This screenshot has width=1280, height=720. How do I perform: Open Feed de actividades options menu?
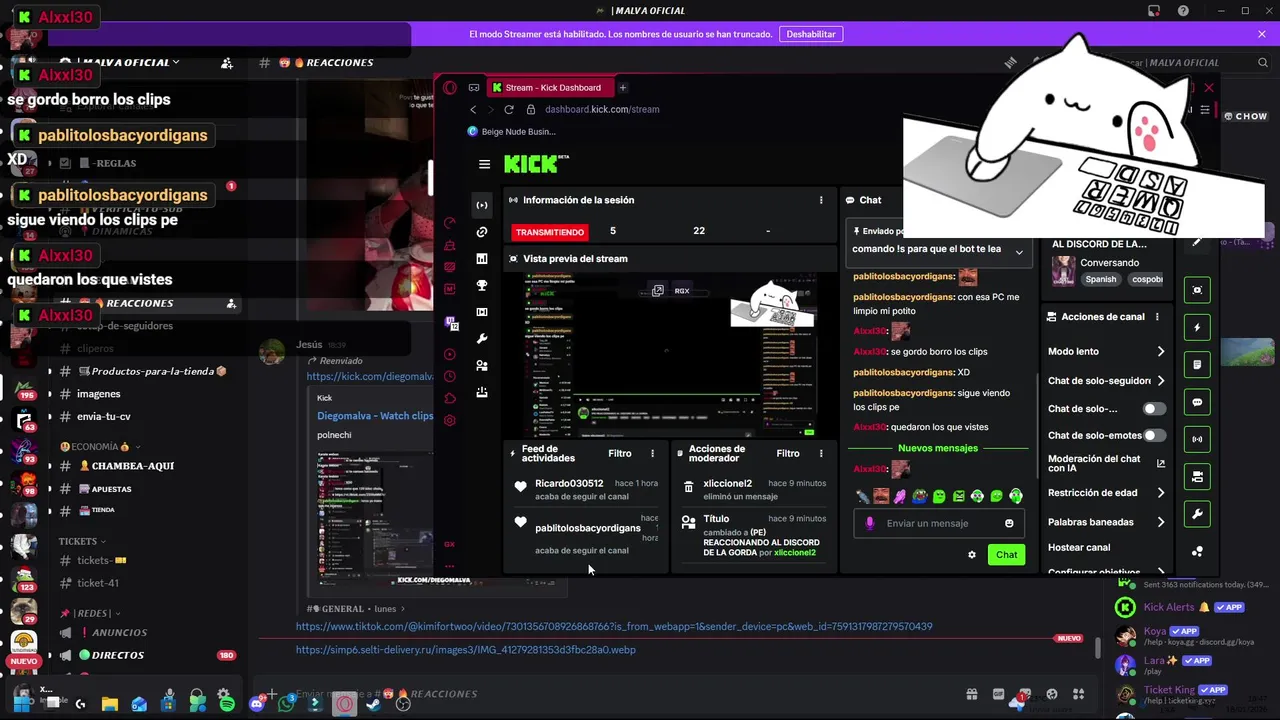[652, 454]
